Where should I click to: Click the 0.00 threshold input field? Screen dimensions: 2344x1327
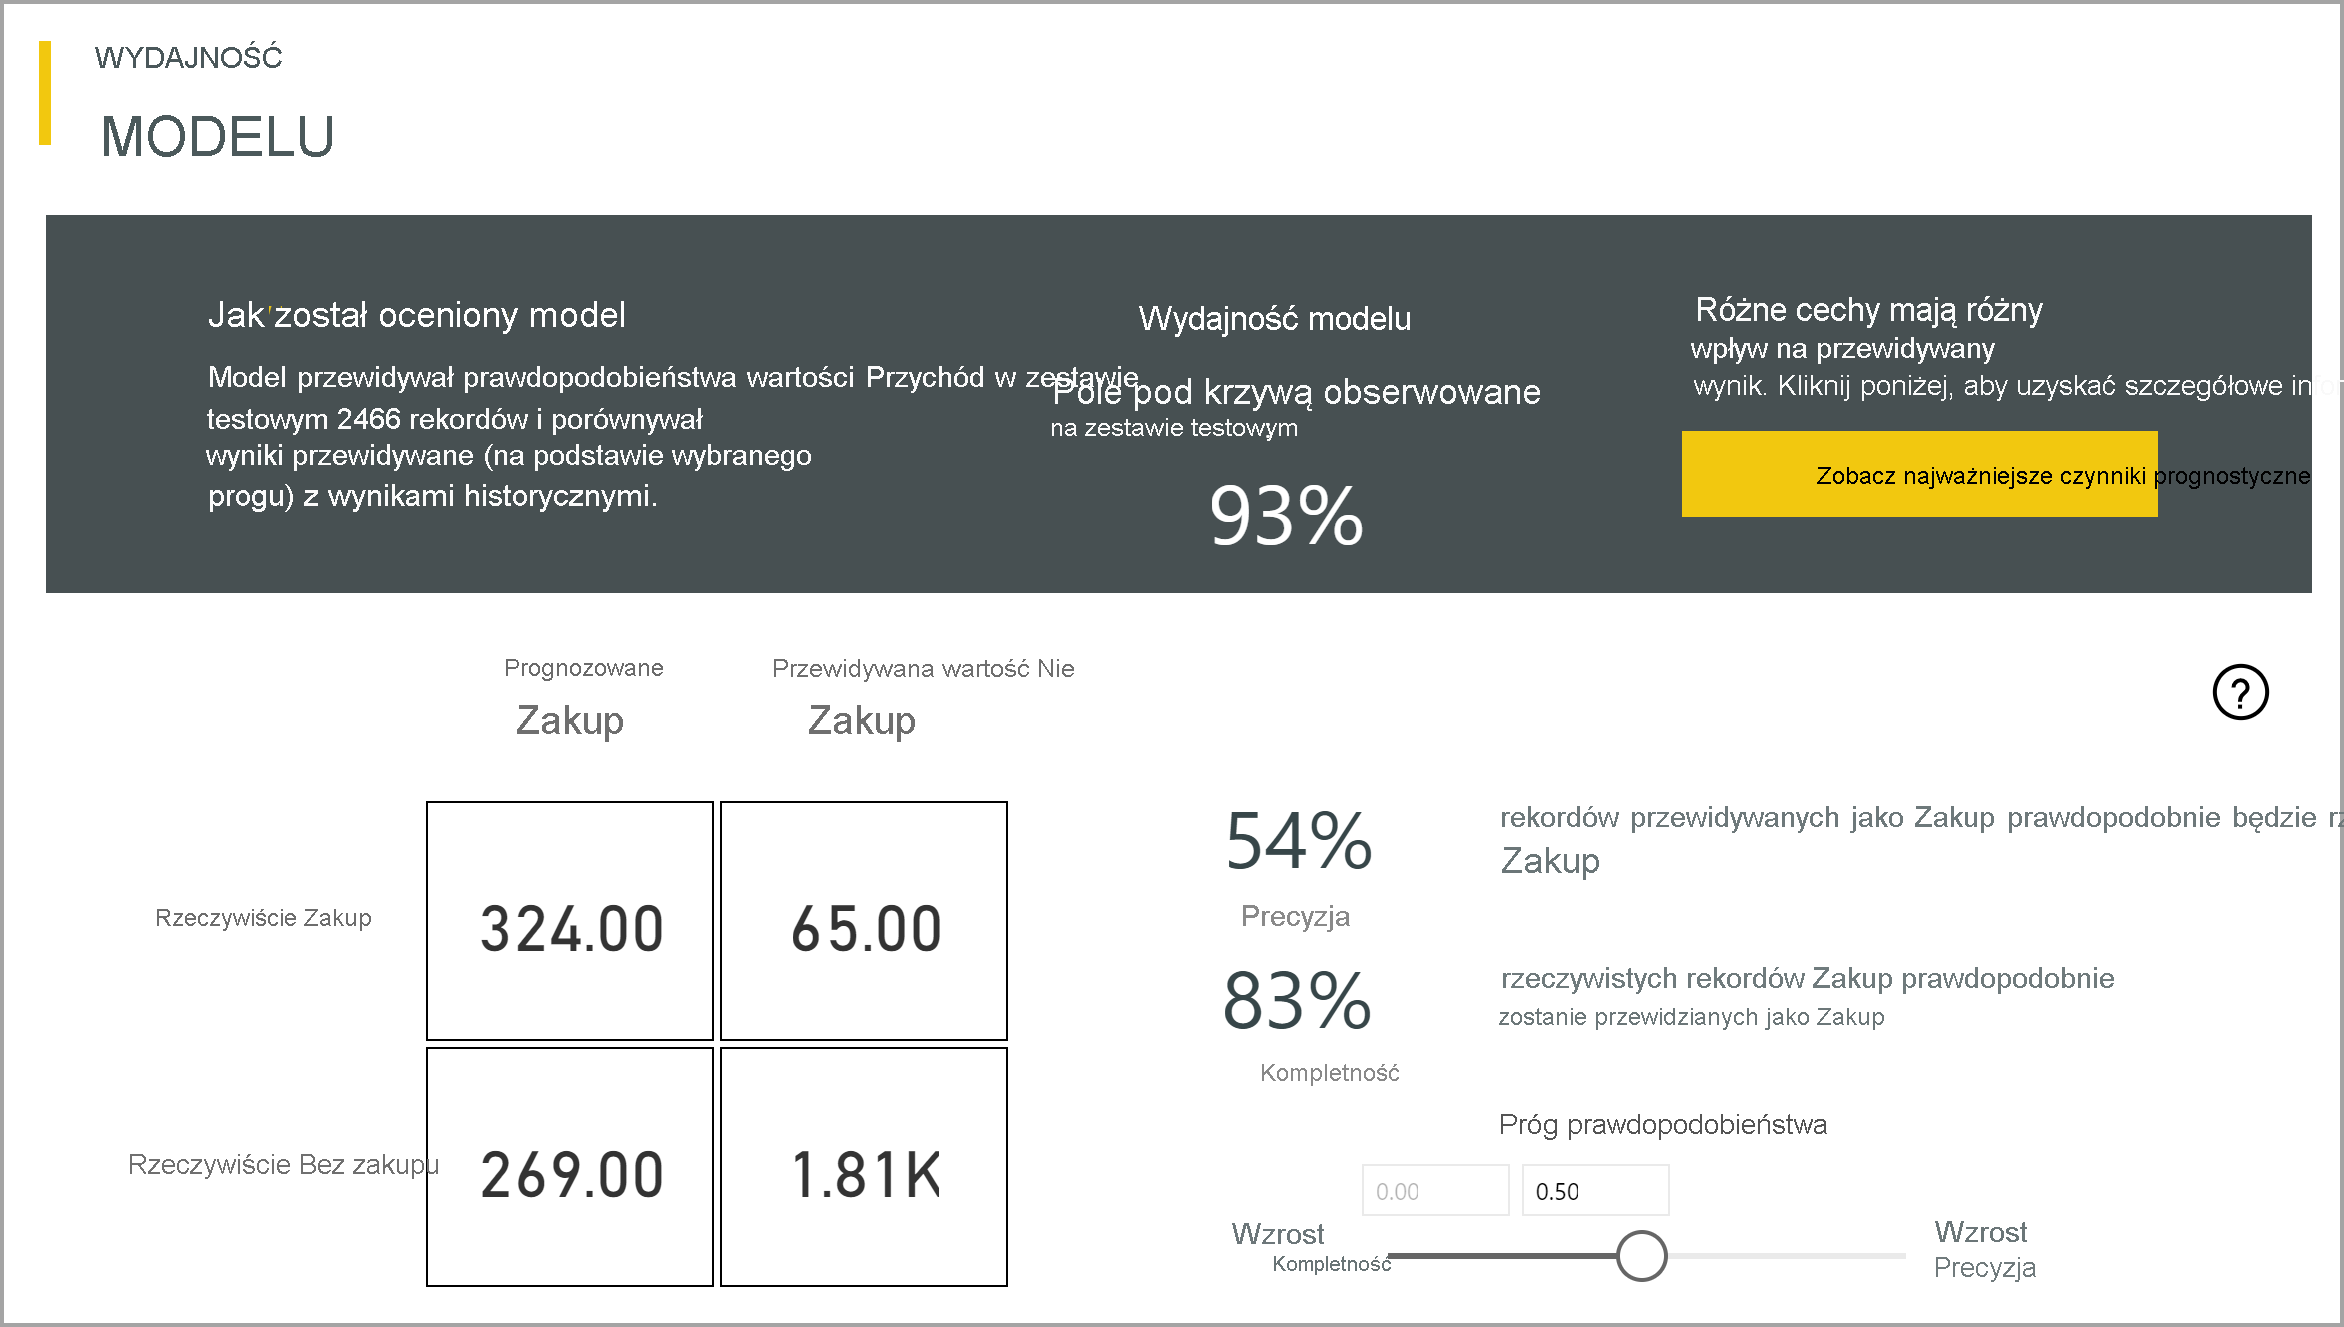click(1435, 1190)
